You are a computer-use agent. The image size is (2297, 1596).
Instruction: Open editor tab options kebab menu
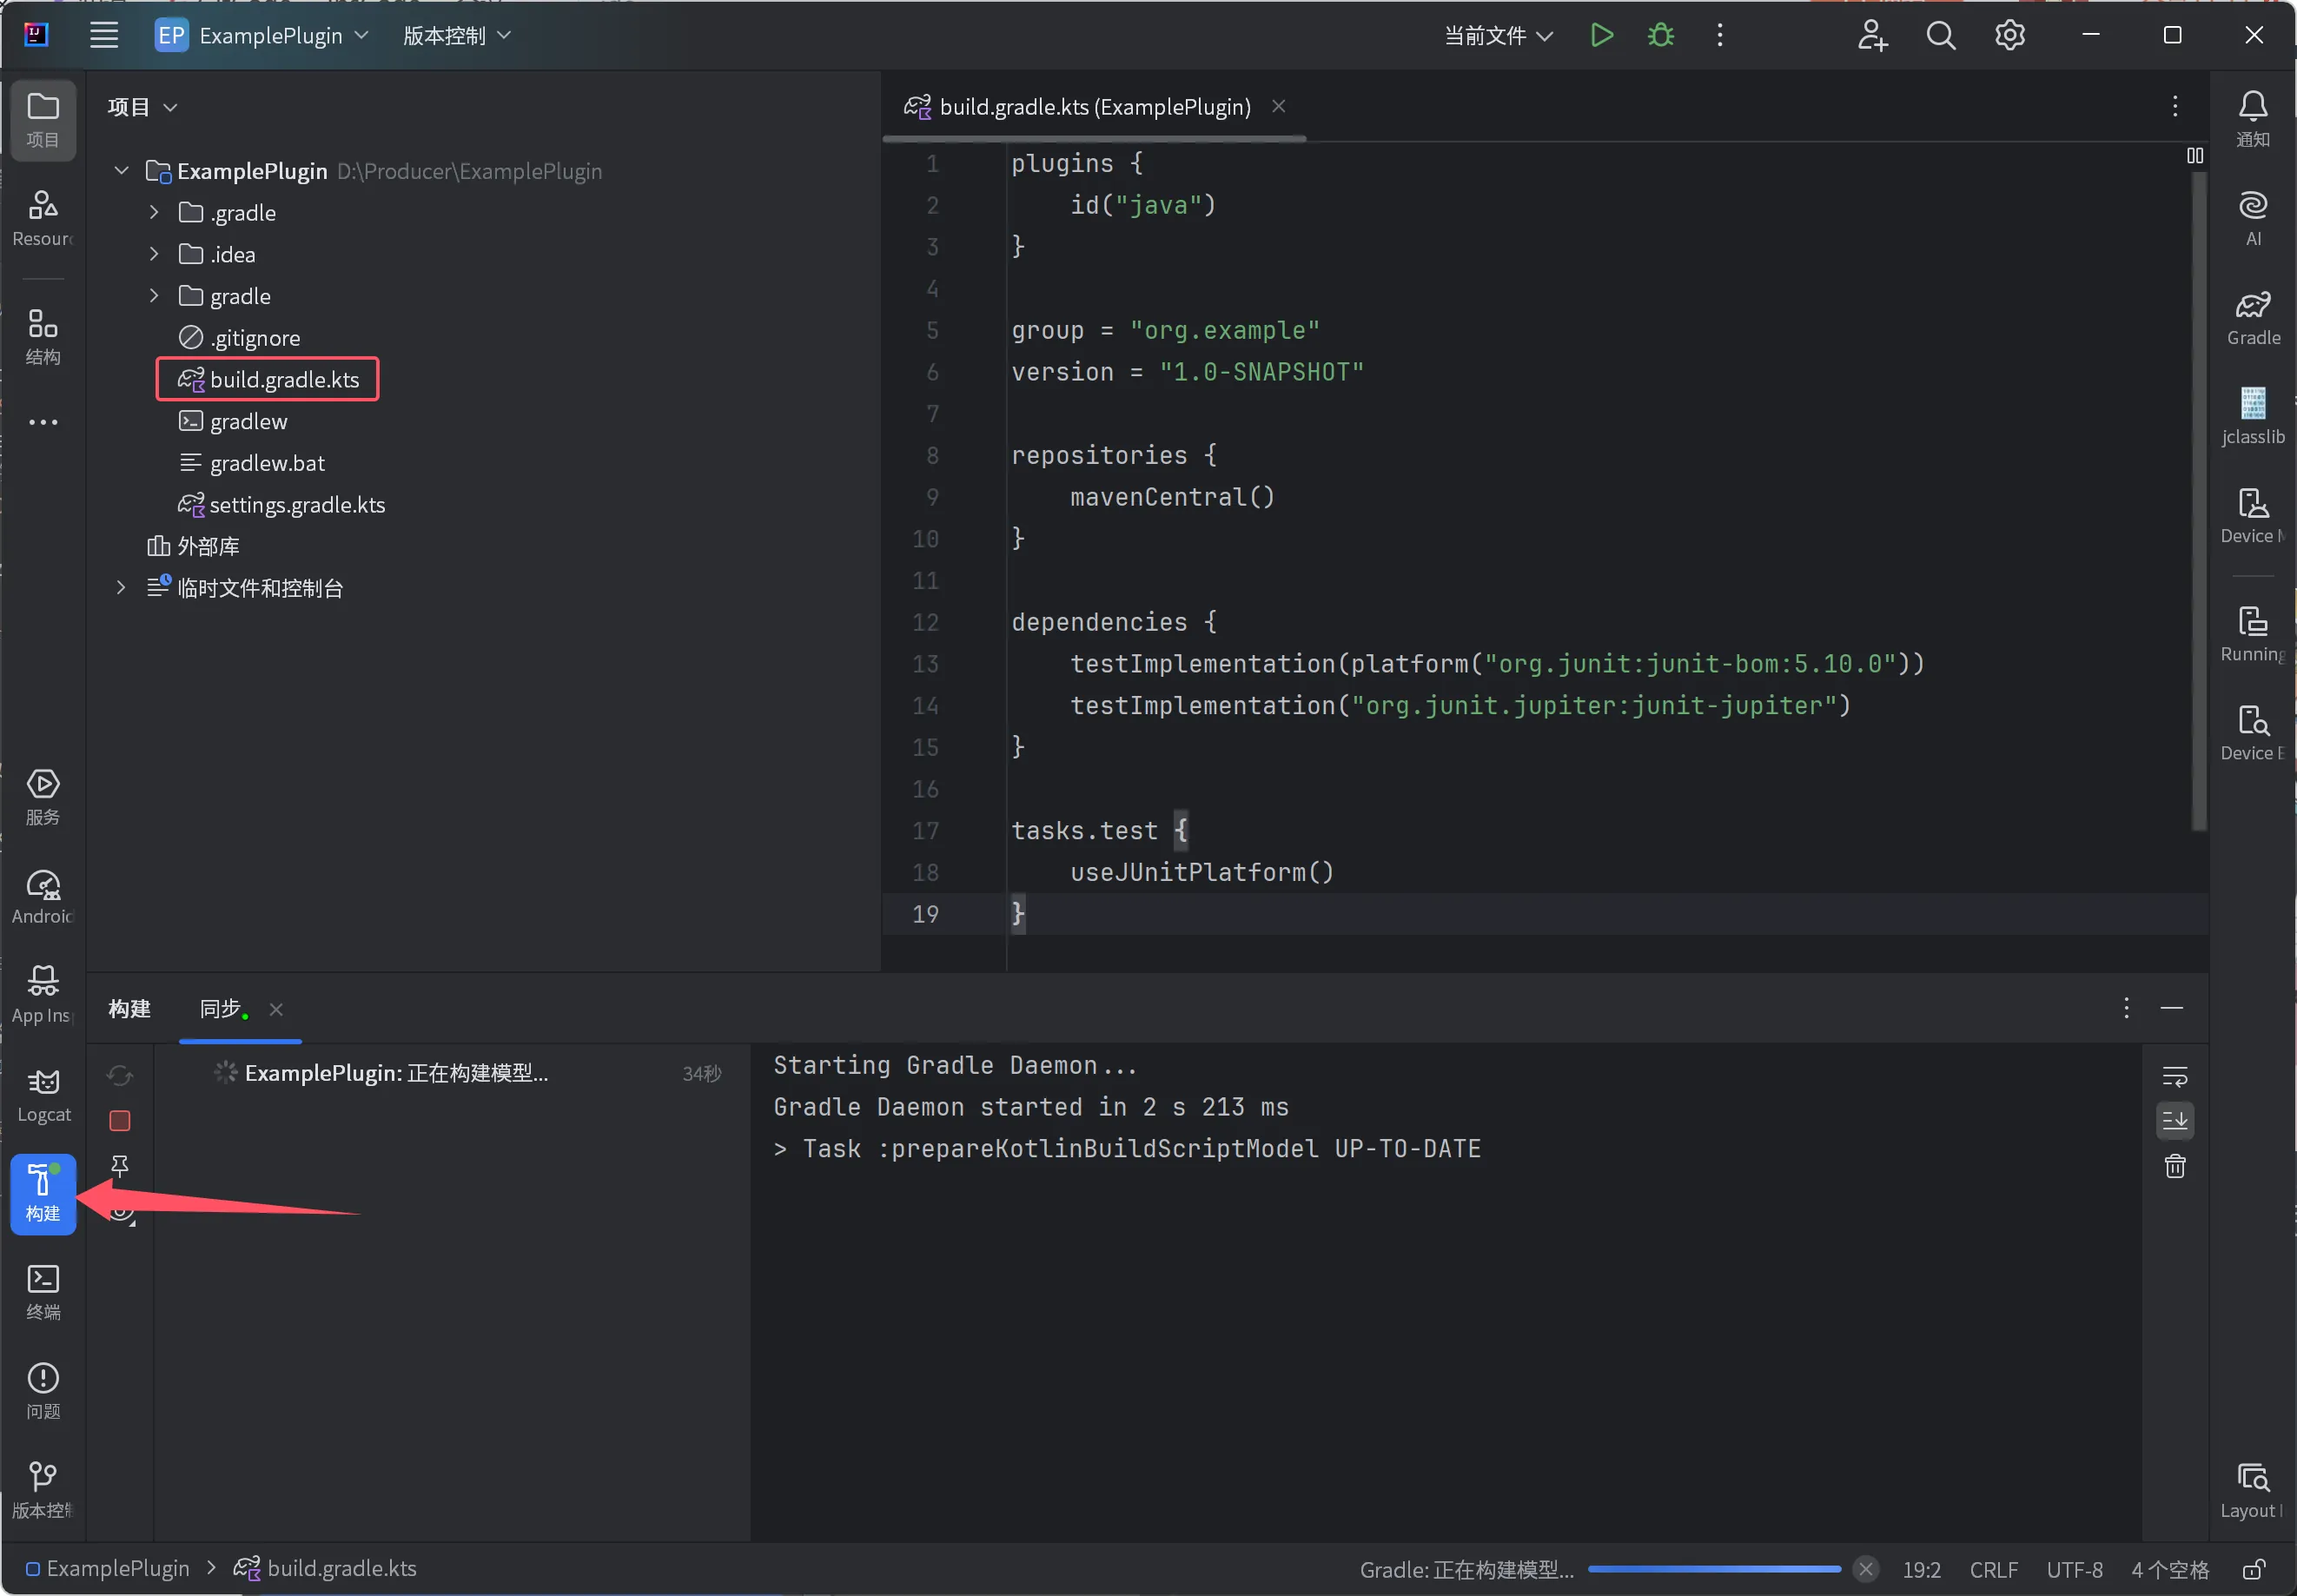(x=2174, y=106)
